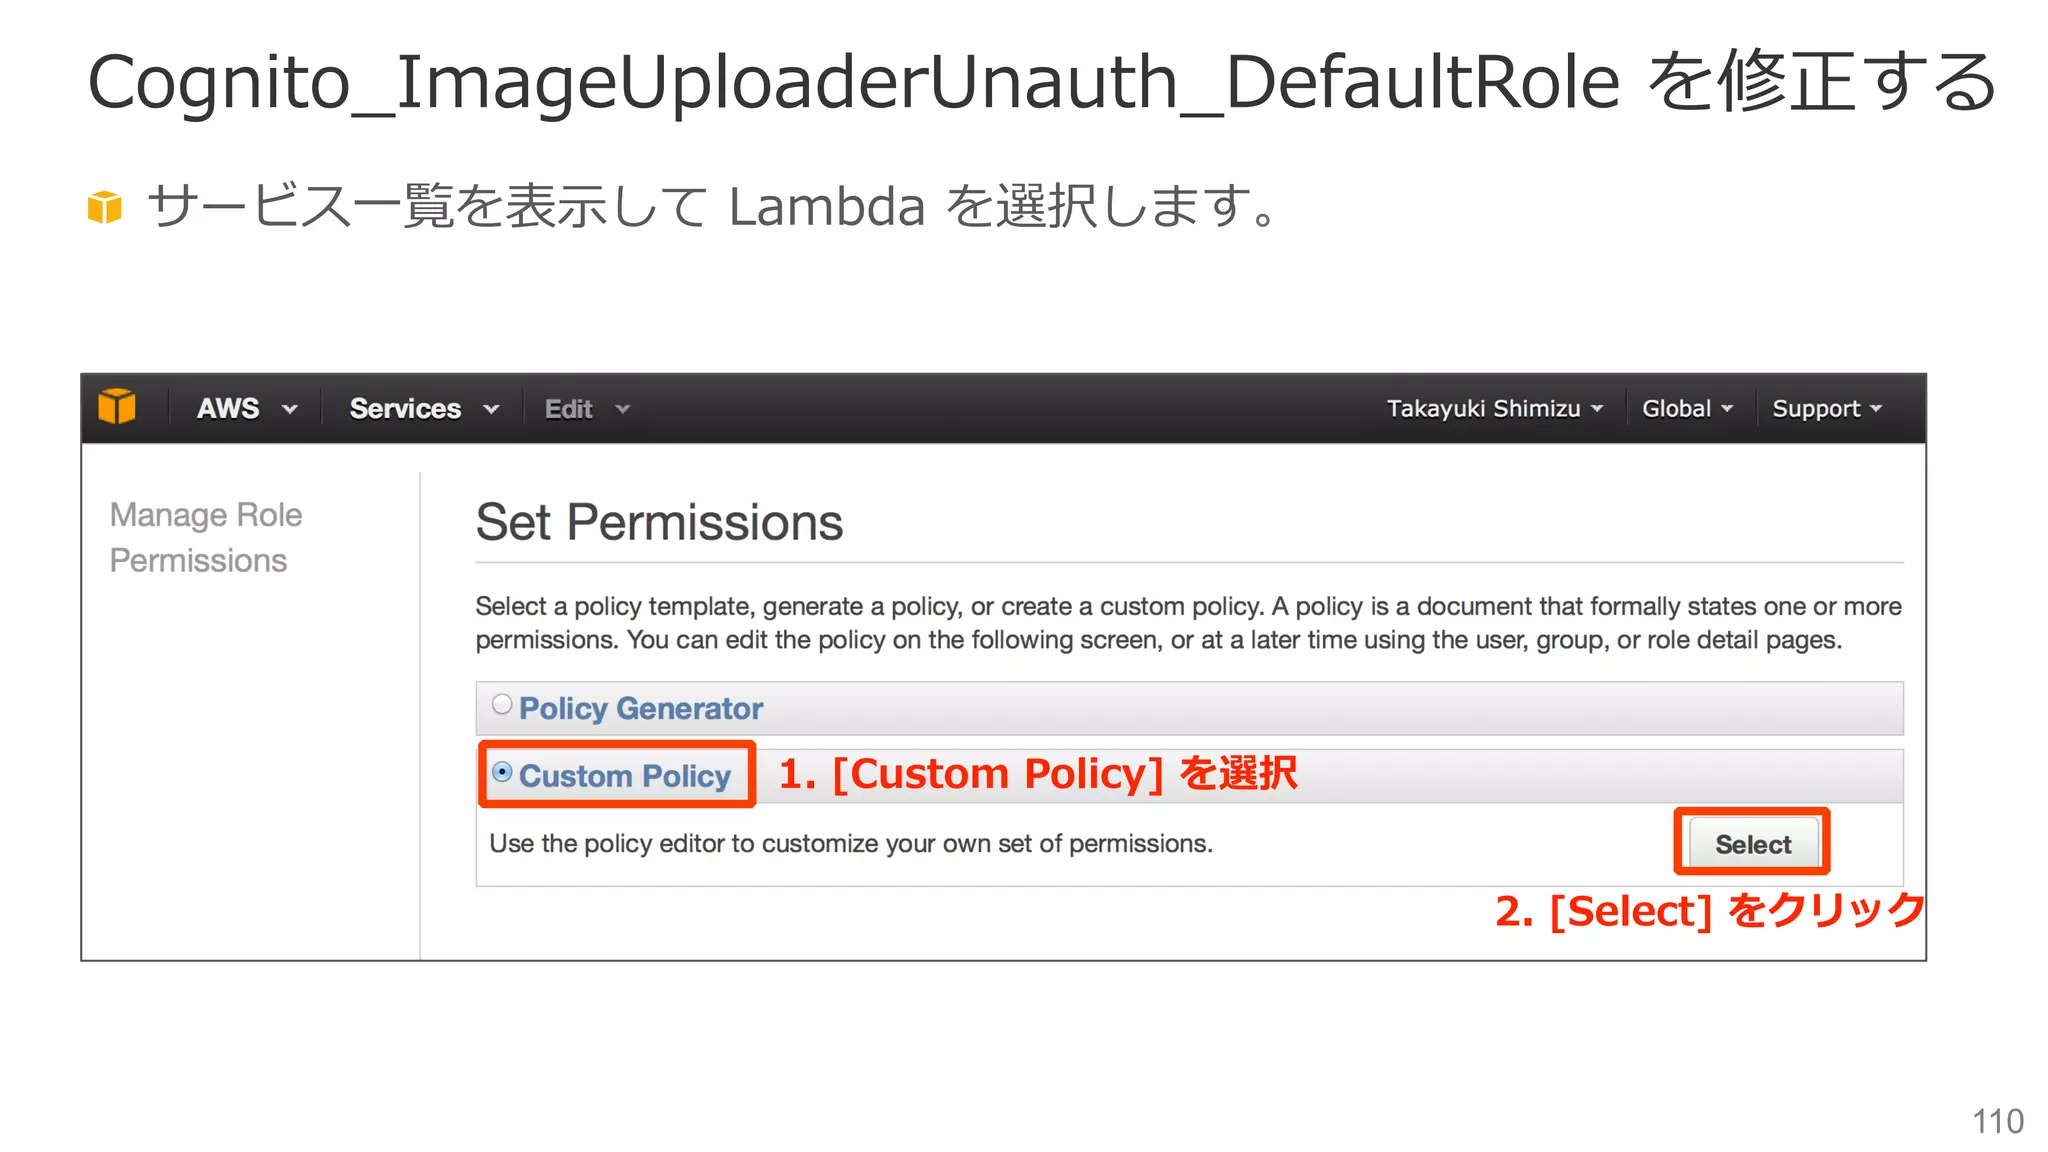The height and width of the screenshot is (1152, 2048).
Task: Click Manage Role Permissions in sidebar
Action: (206, 537)
